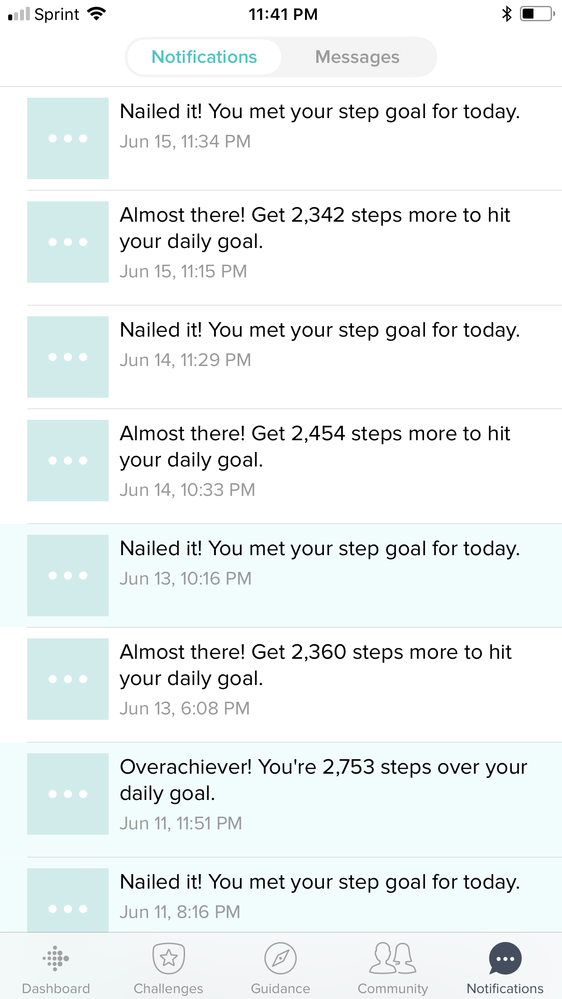562x999 pixels.
Task: Open the Jun 13, 10:16 PM notification
Action: click(281, 575)
